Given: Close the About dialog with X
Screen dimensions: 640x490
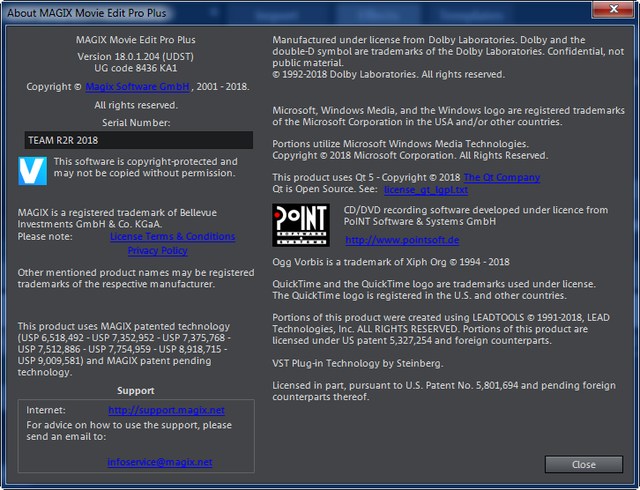Looking at the screenshot, I should [613, 9].
